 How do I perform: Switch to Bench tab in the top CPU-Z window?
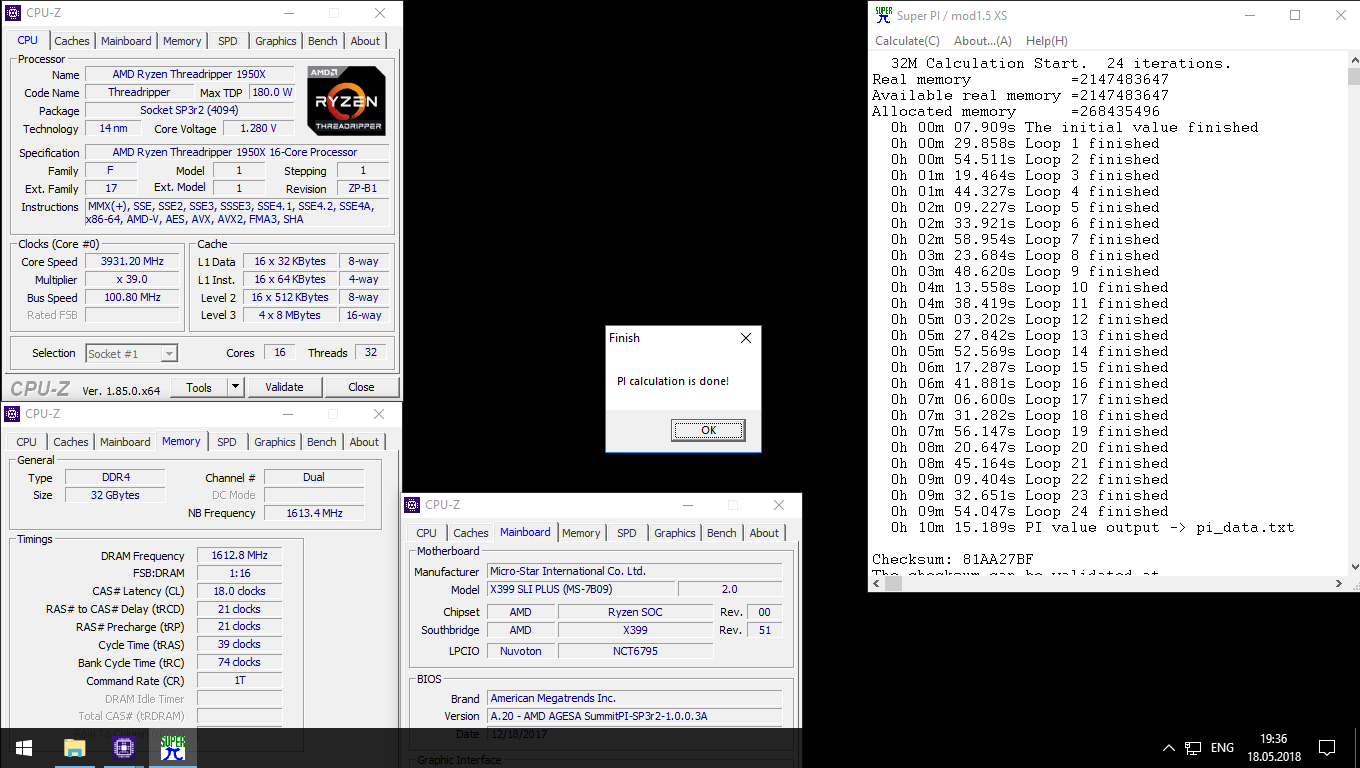(x=323, y=41)
